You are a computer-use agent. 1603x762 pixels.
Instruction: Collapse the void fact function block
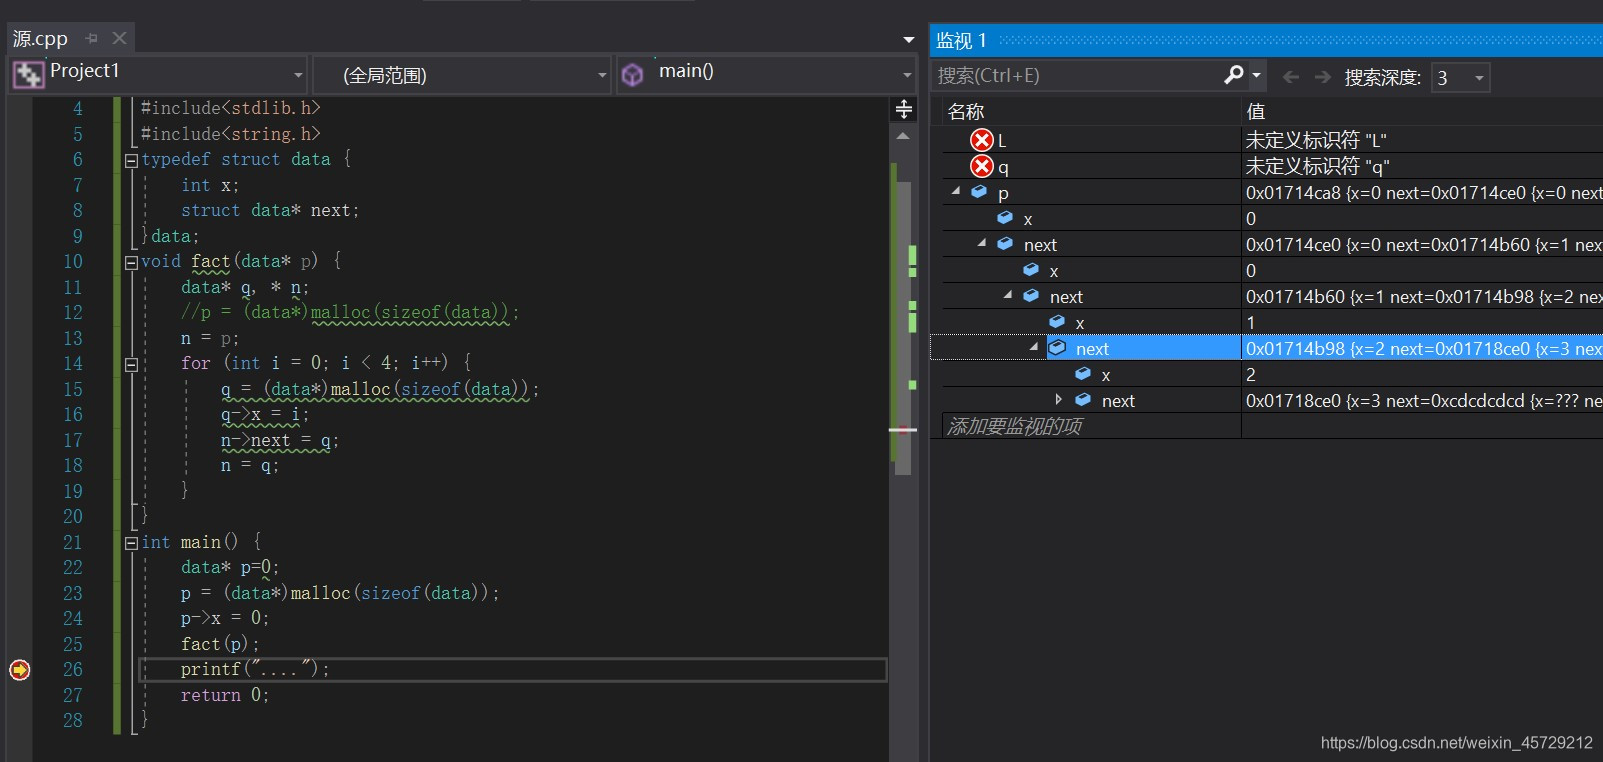131,262
